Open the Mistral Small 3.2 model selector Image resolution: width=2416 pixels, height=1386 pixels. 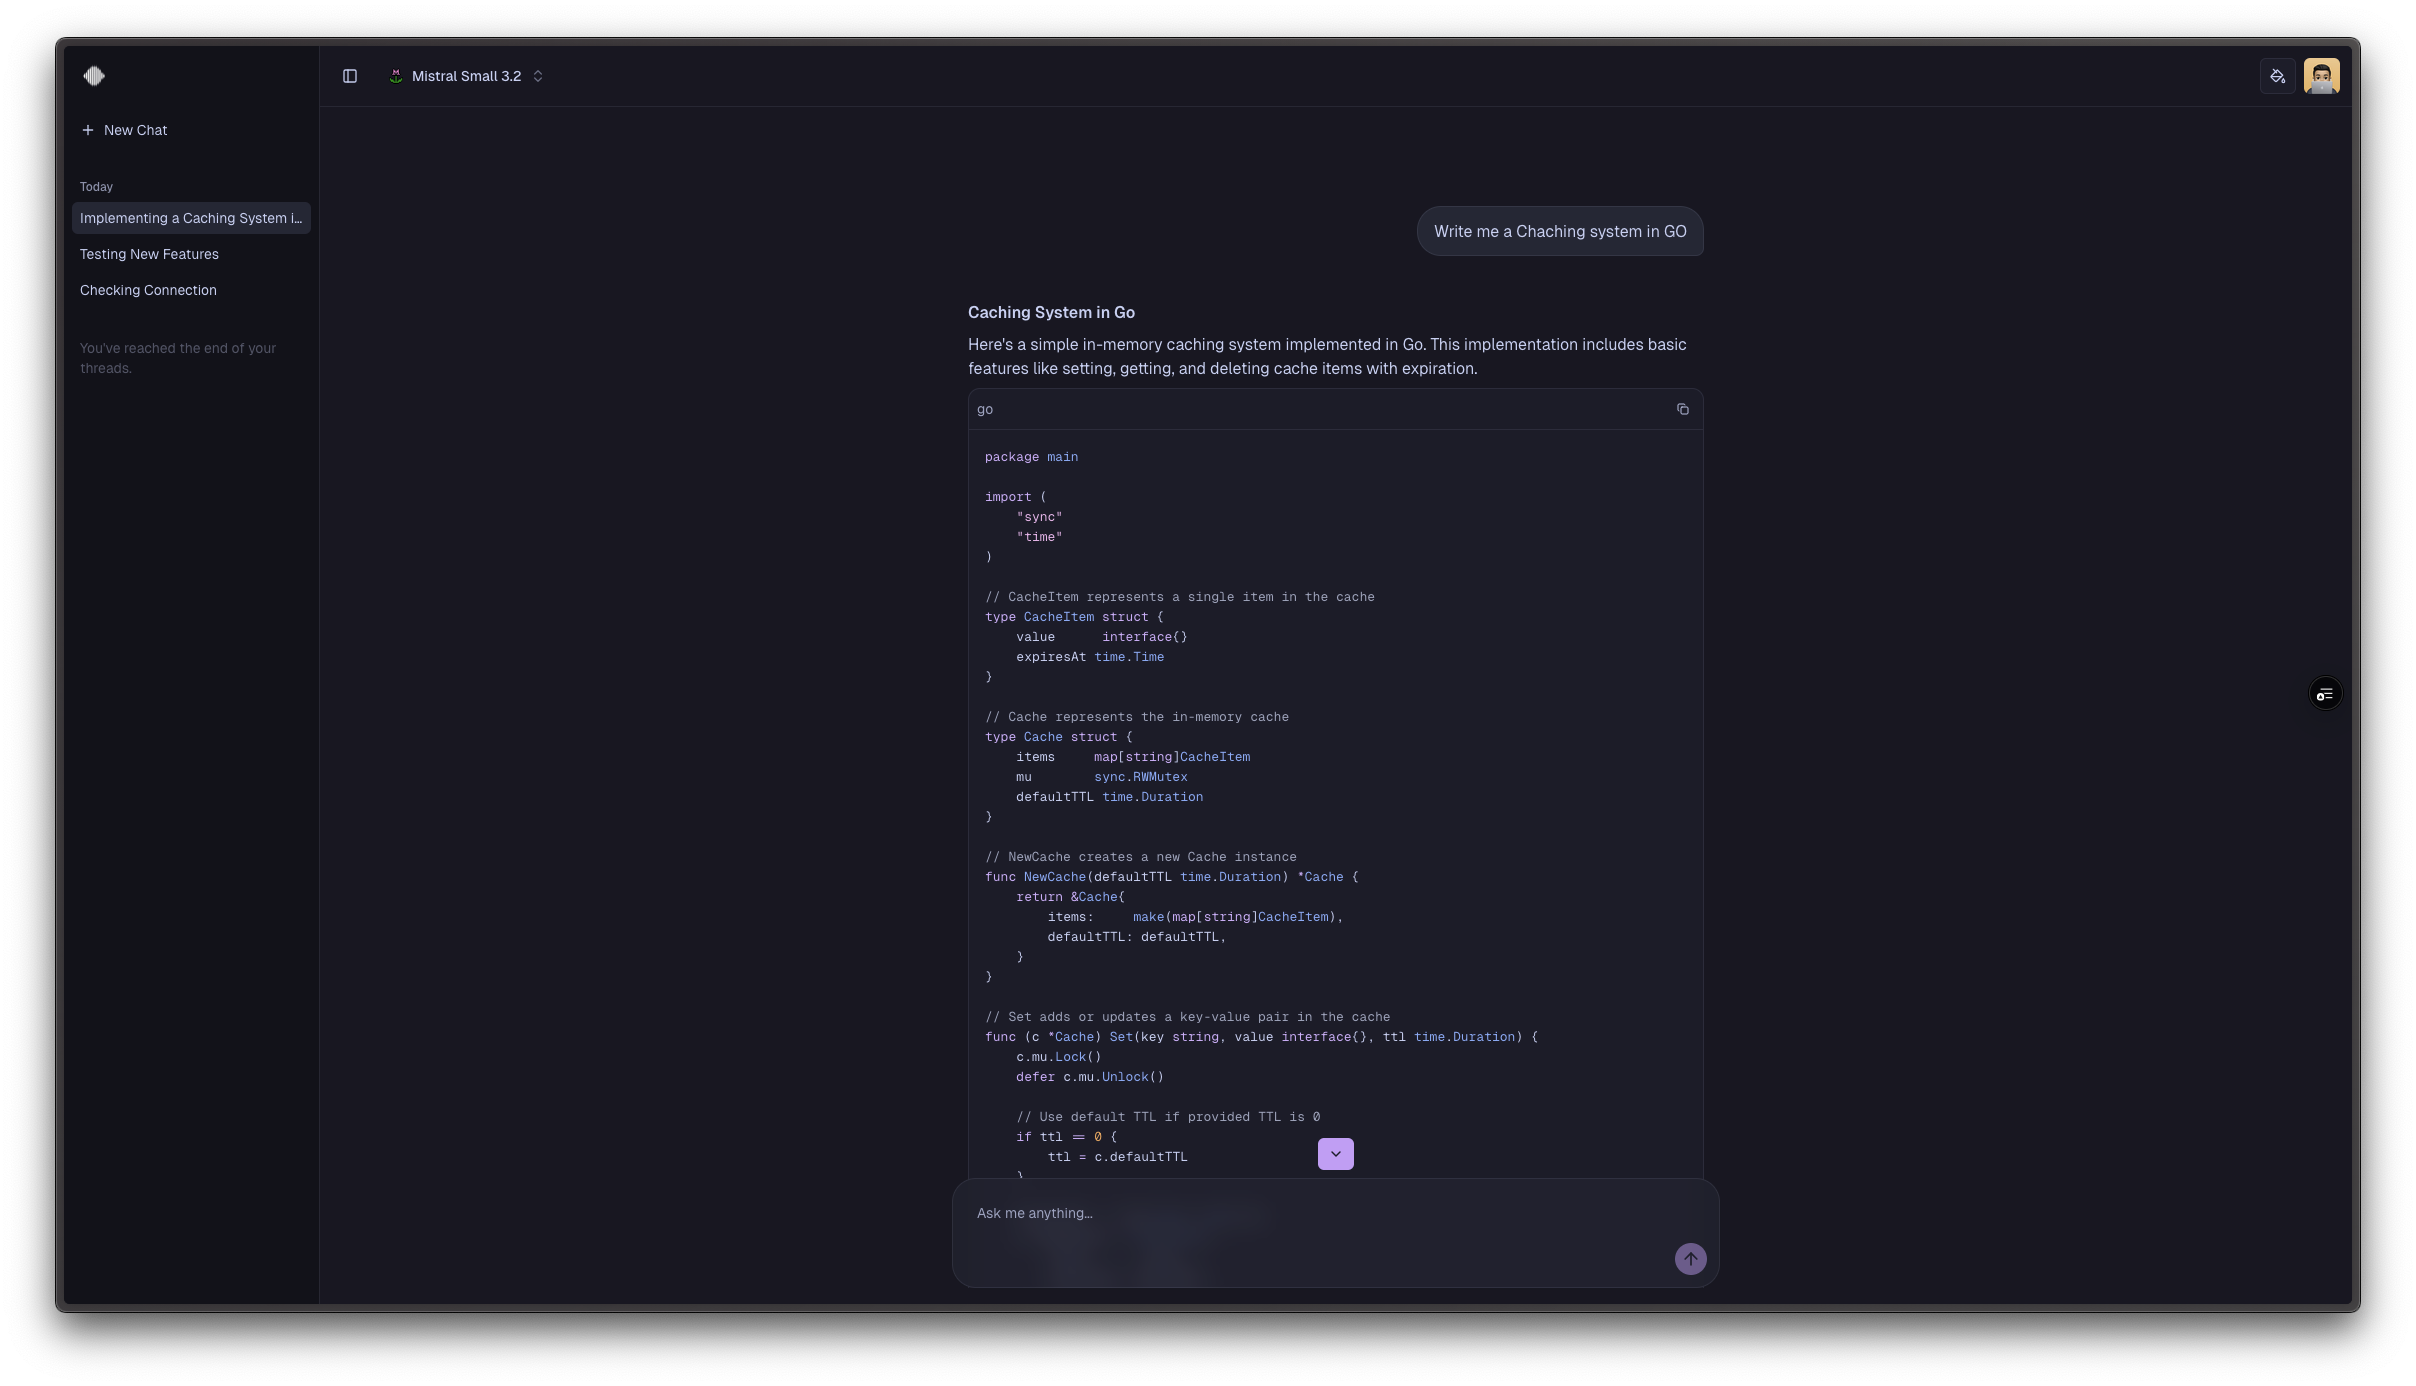pyautogui.click(x=466, y=76)
